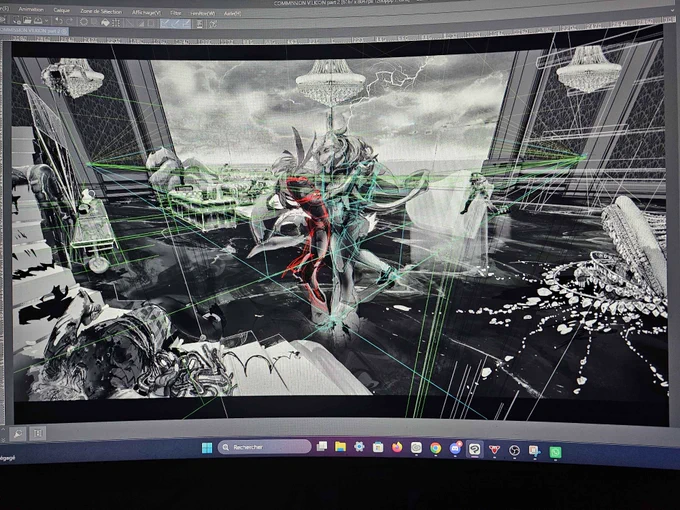Click the square icon beside the magnifier
The width and height of the screenshot is (680, 510).
(38, 433)
